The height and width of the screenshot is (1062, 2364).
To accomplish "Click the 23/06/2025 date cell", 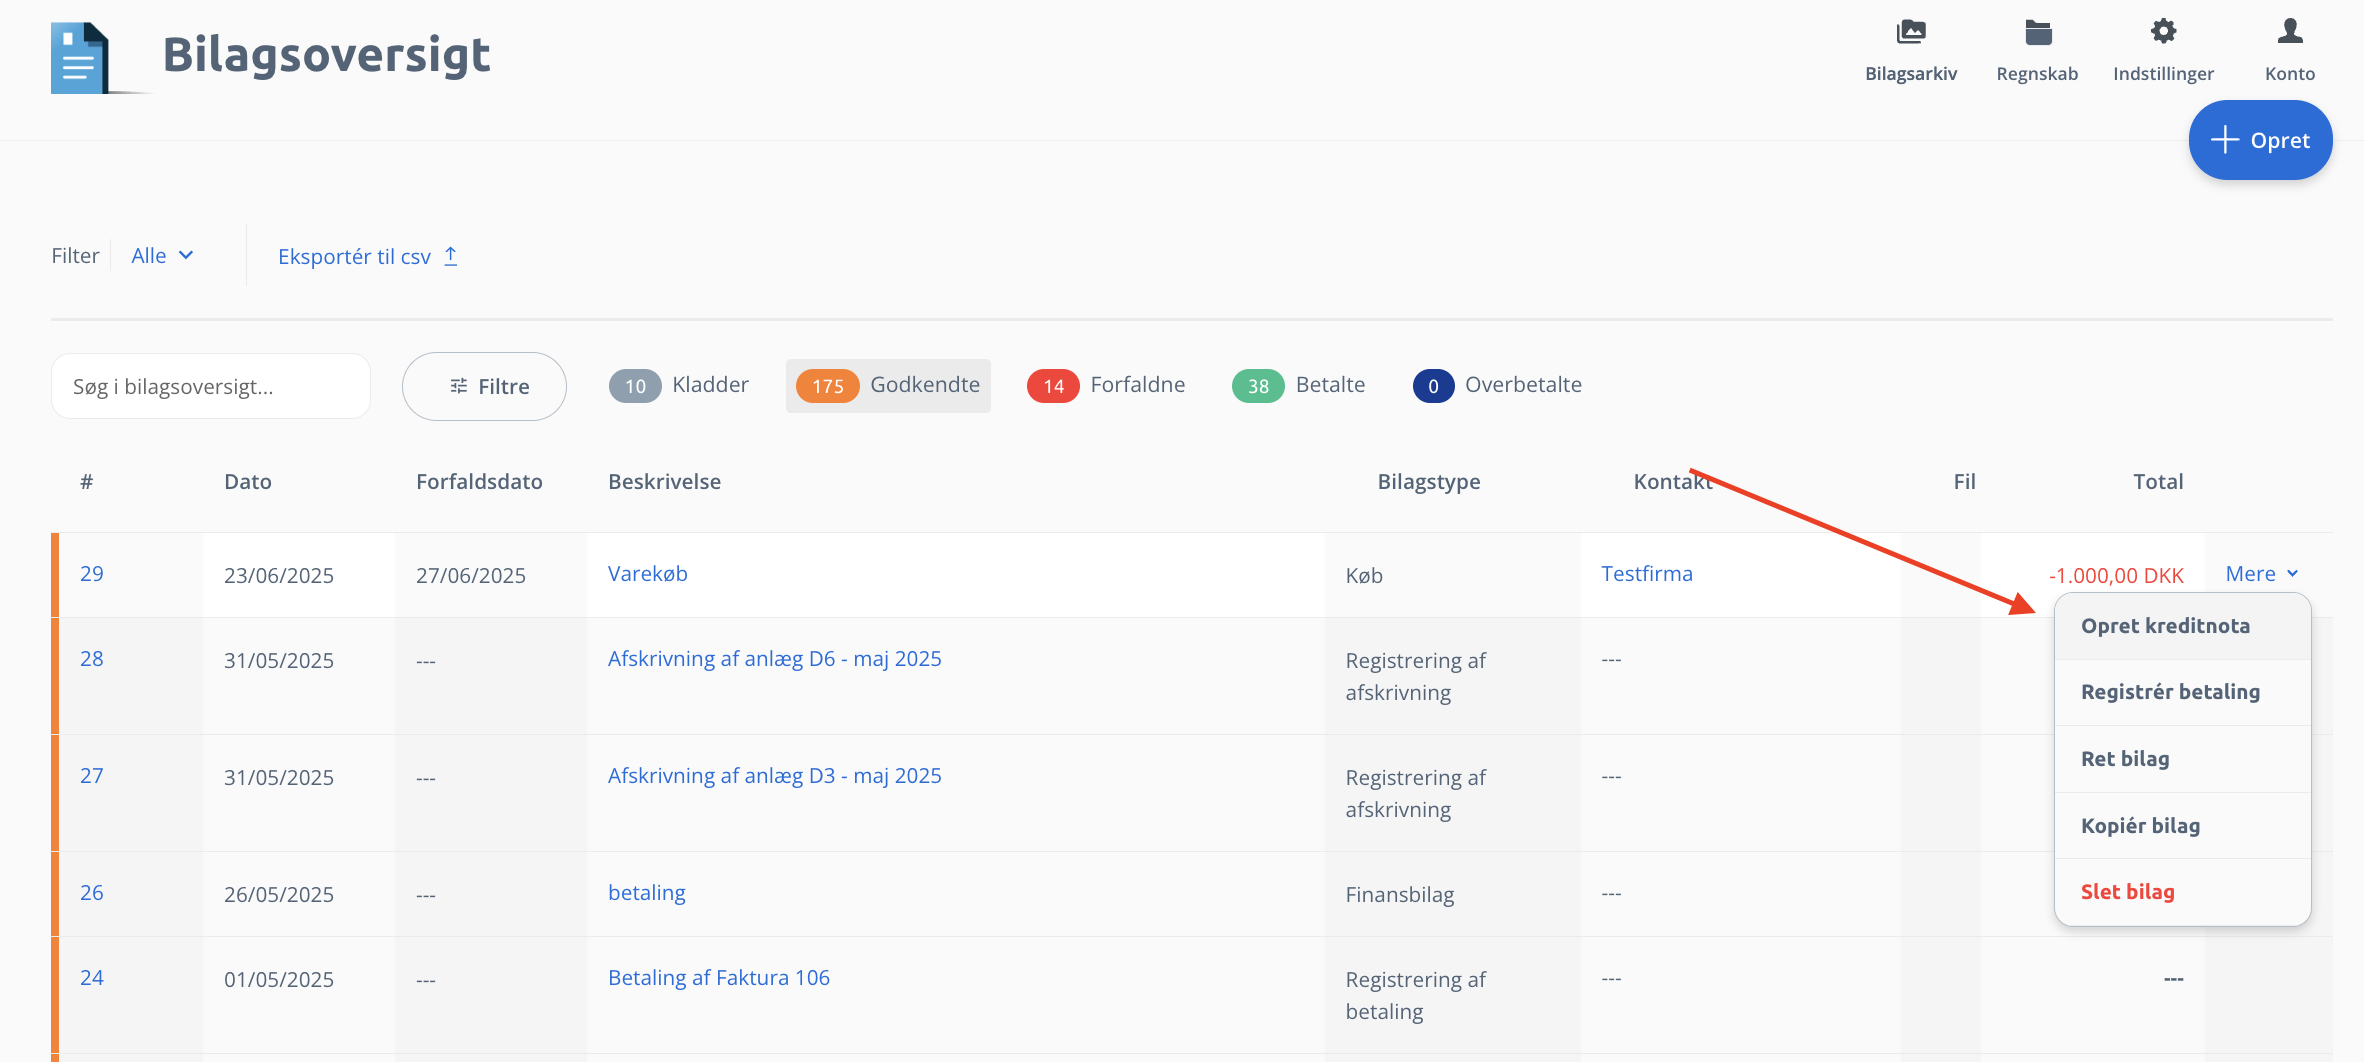I will click(279, 576).
